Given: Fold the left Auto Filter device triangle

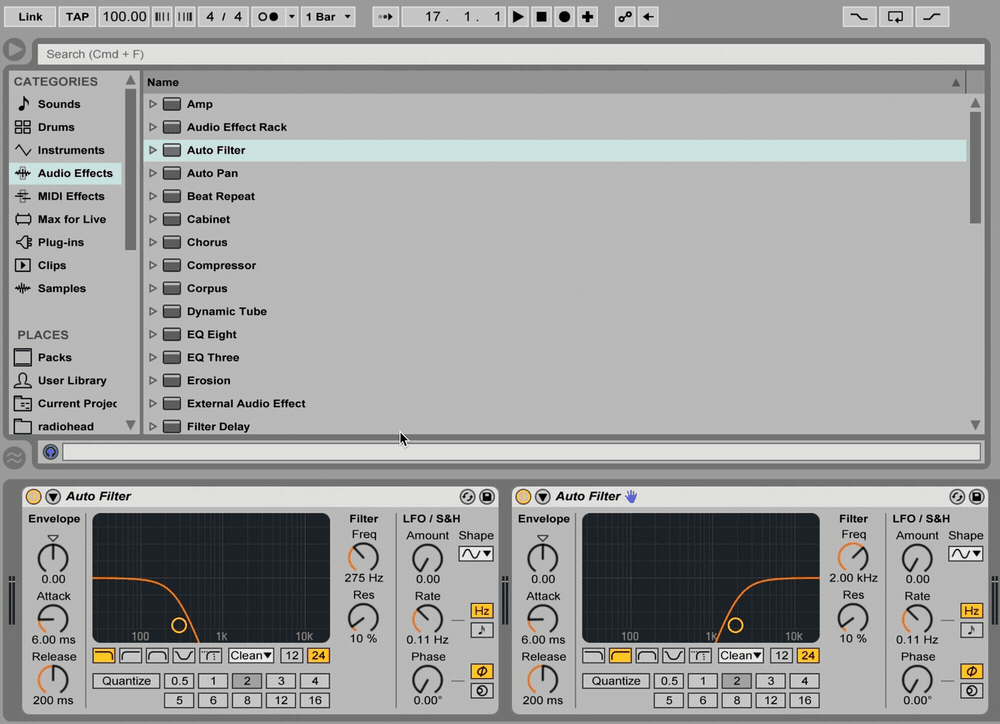Looking at the screenshot, I should (x=53, y=496).
